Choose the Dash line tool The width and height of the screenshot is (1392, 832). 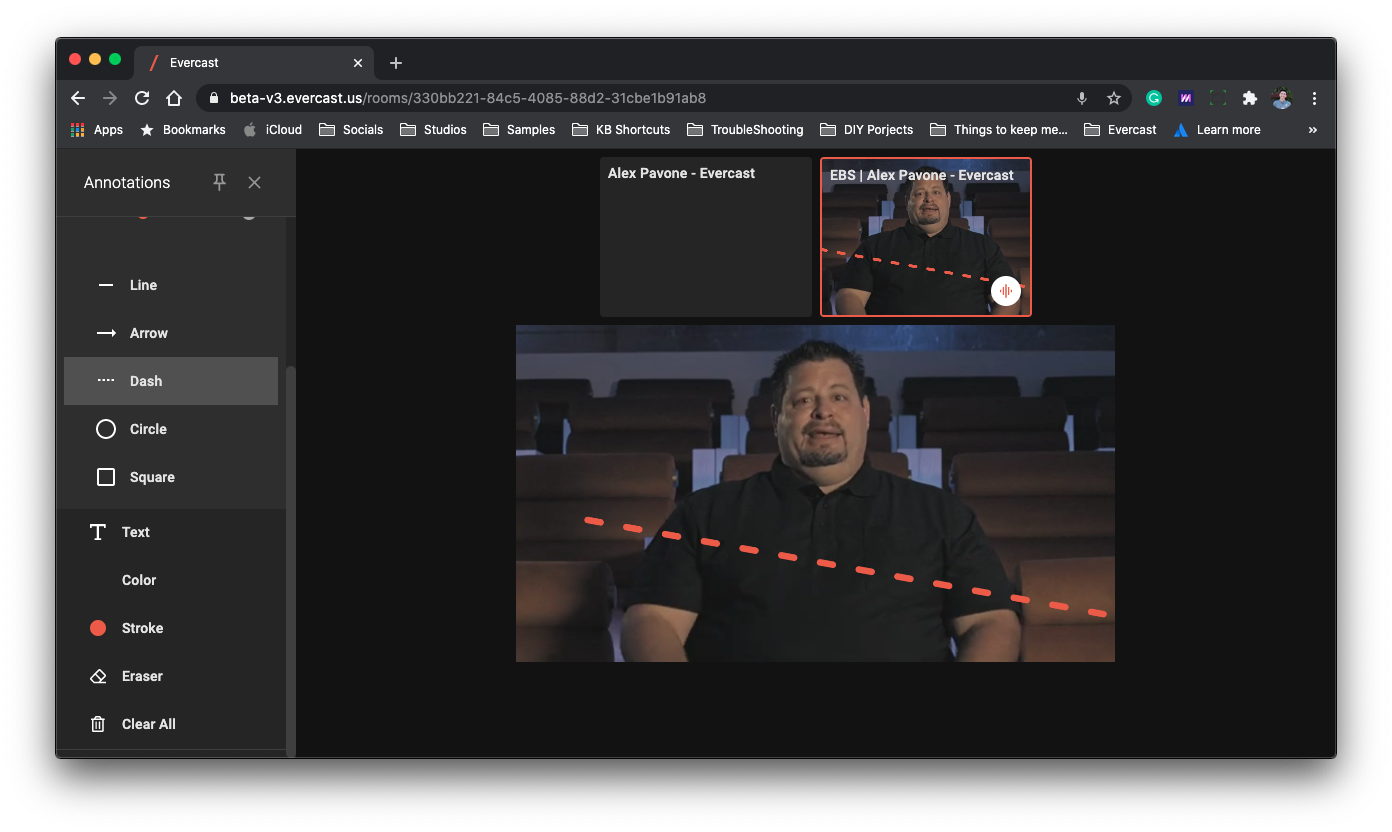tap(171, 381)
